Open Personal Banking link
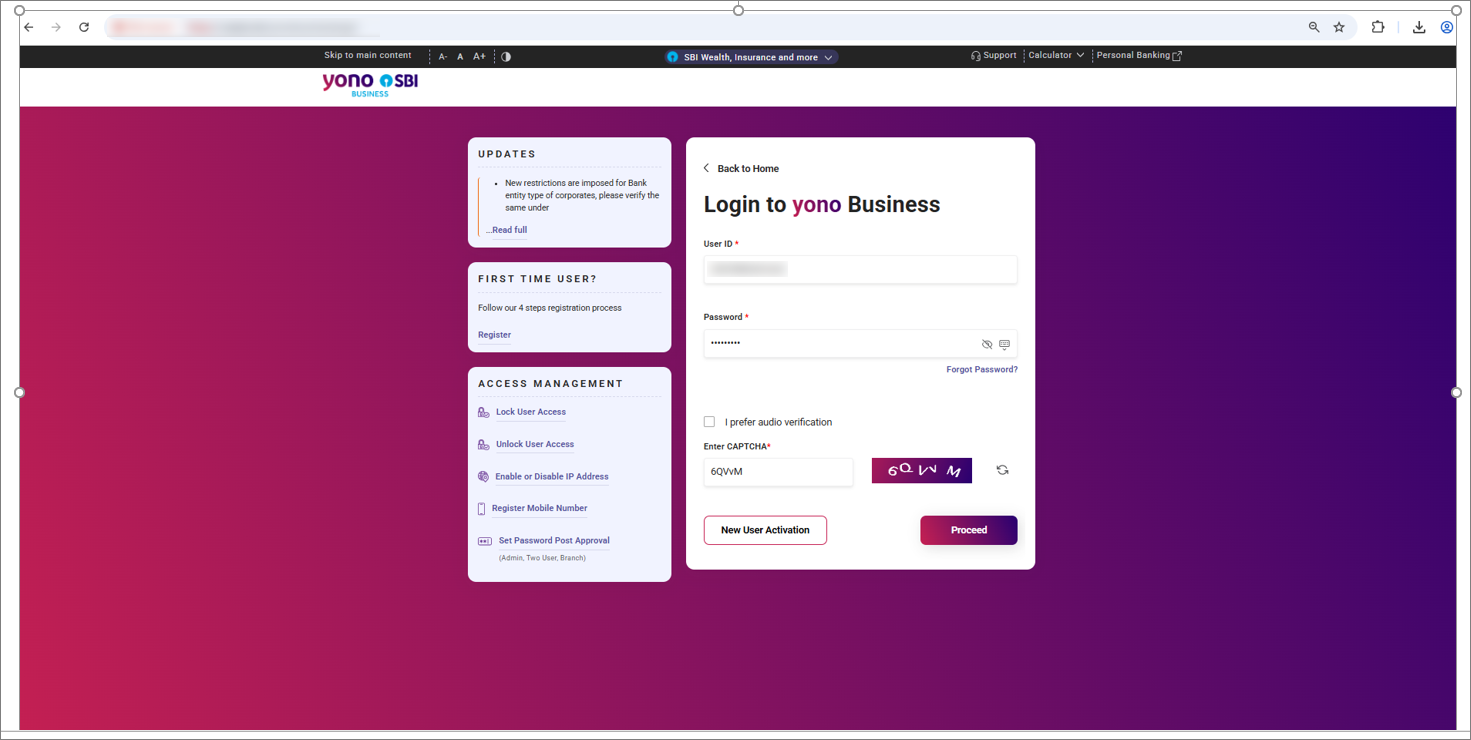 1133,55
